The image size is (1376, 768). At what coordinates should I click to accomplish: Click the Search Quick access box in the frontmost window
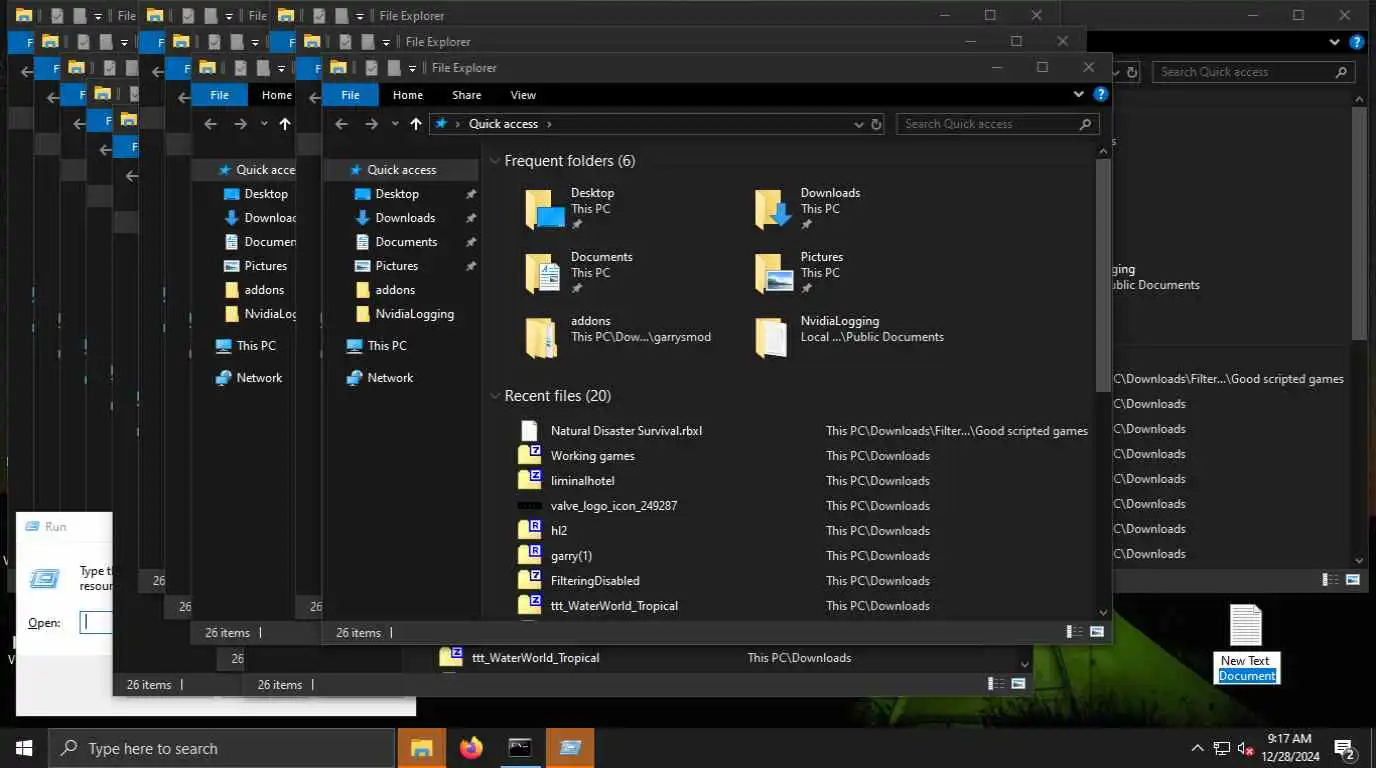click(998, 124)
